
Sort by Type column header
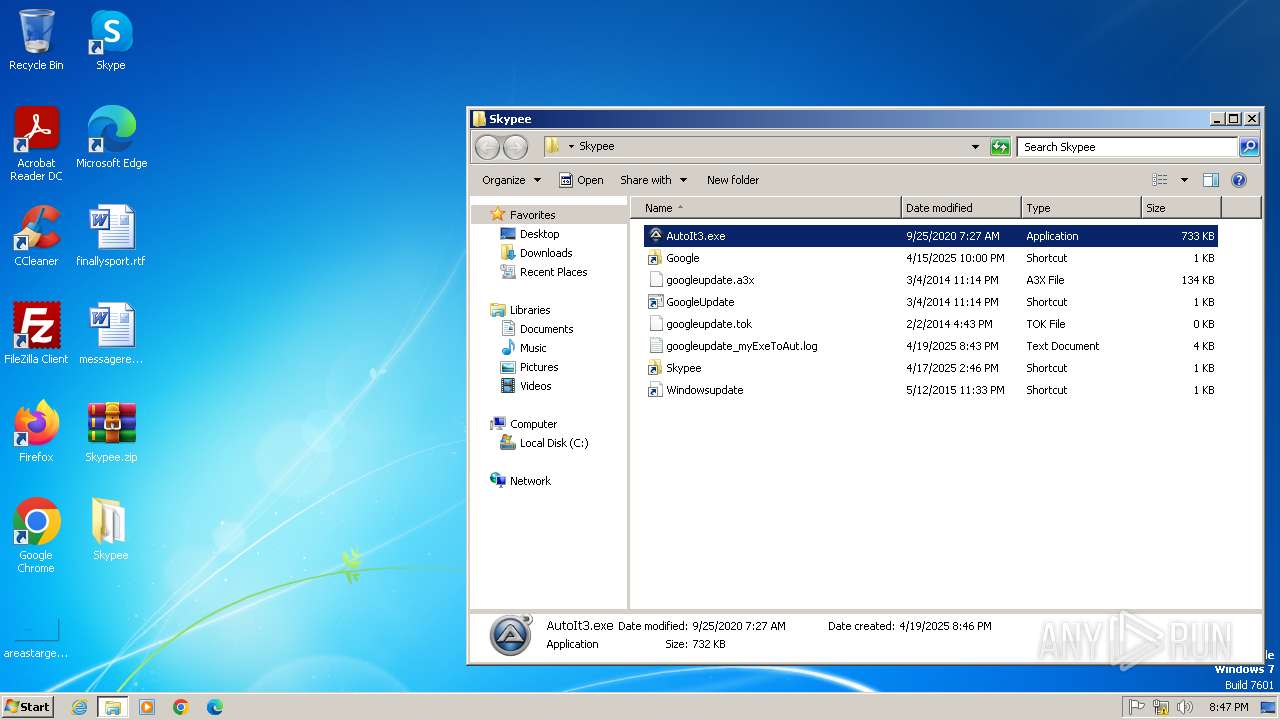(1081, 208)
